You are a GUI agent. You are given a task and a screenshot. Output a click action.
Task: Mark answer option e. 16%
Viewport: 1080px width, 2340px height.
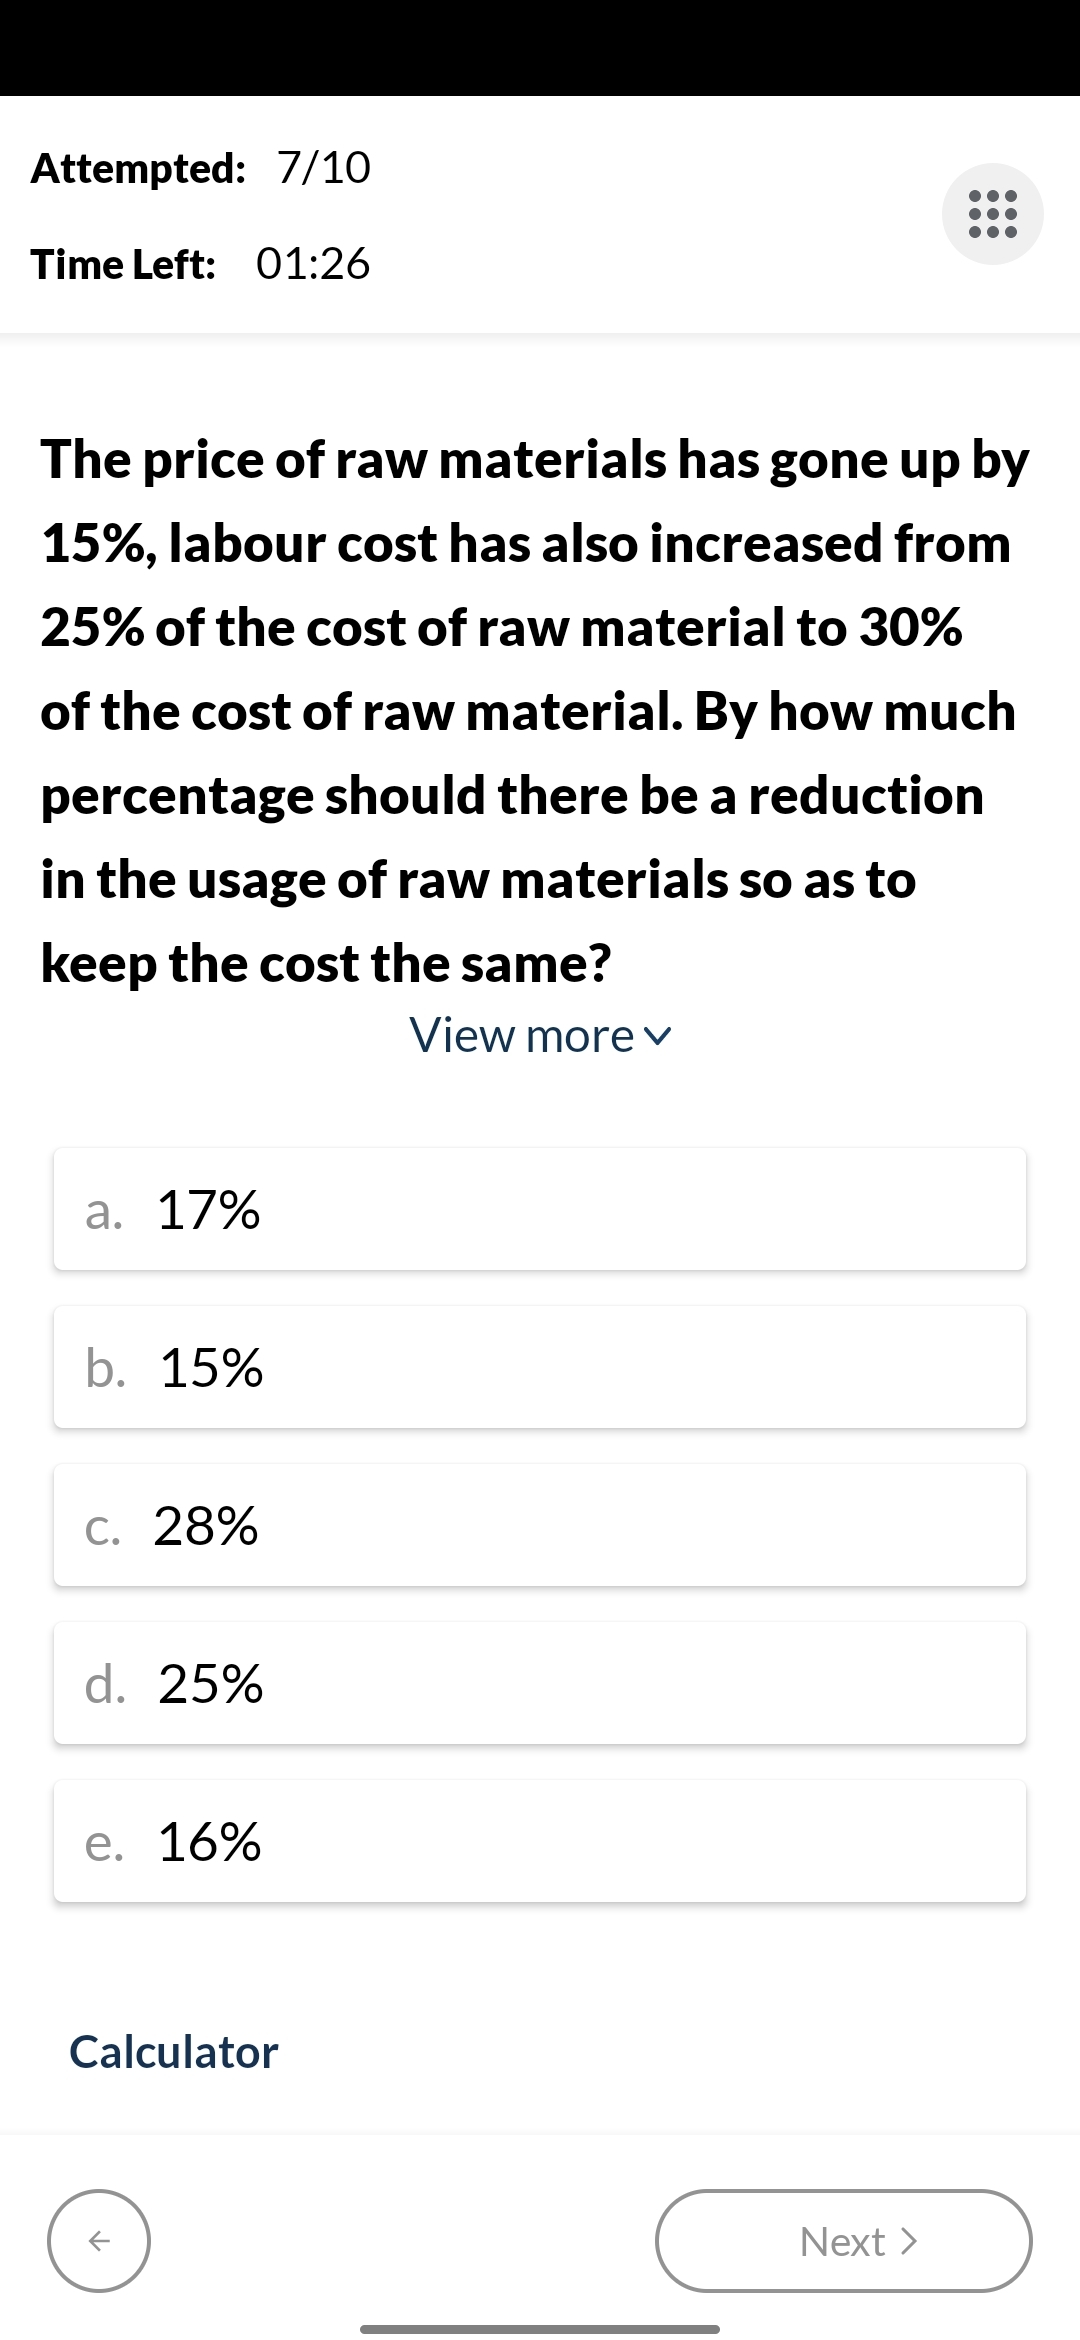click(540, 1841)
